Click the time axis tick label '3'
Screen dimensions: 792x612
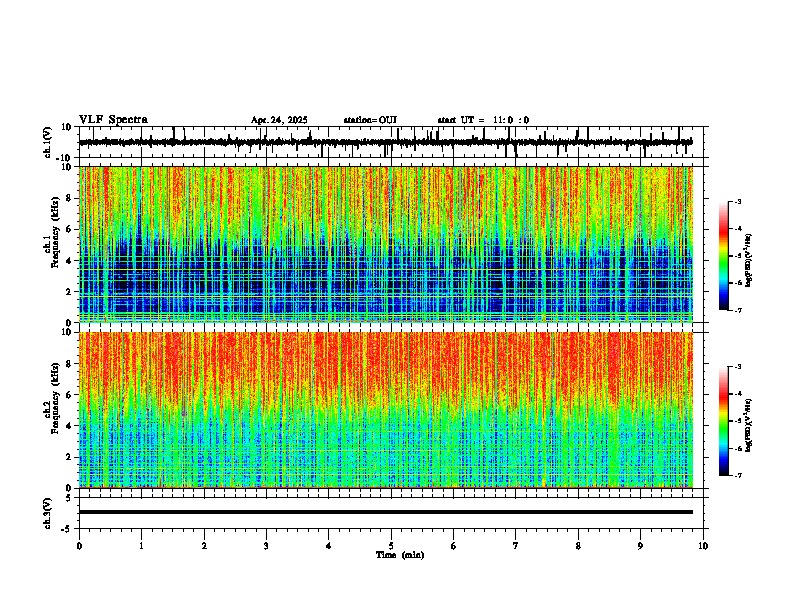266,546
